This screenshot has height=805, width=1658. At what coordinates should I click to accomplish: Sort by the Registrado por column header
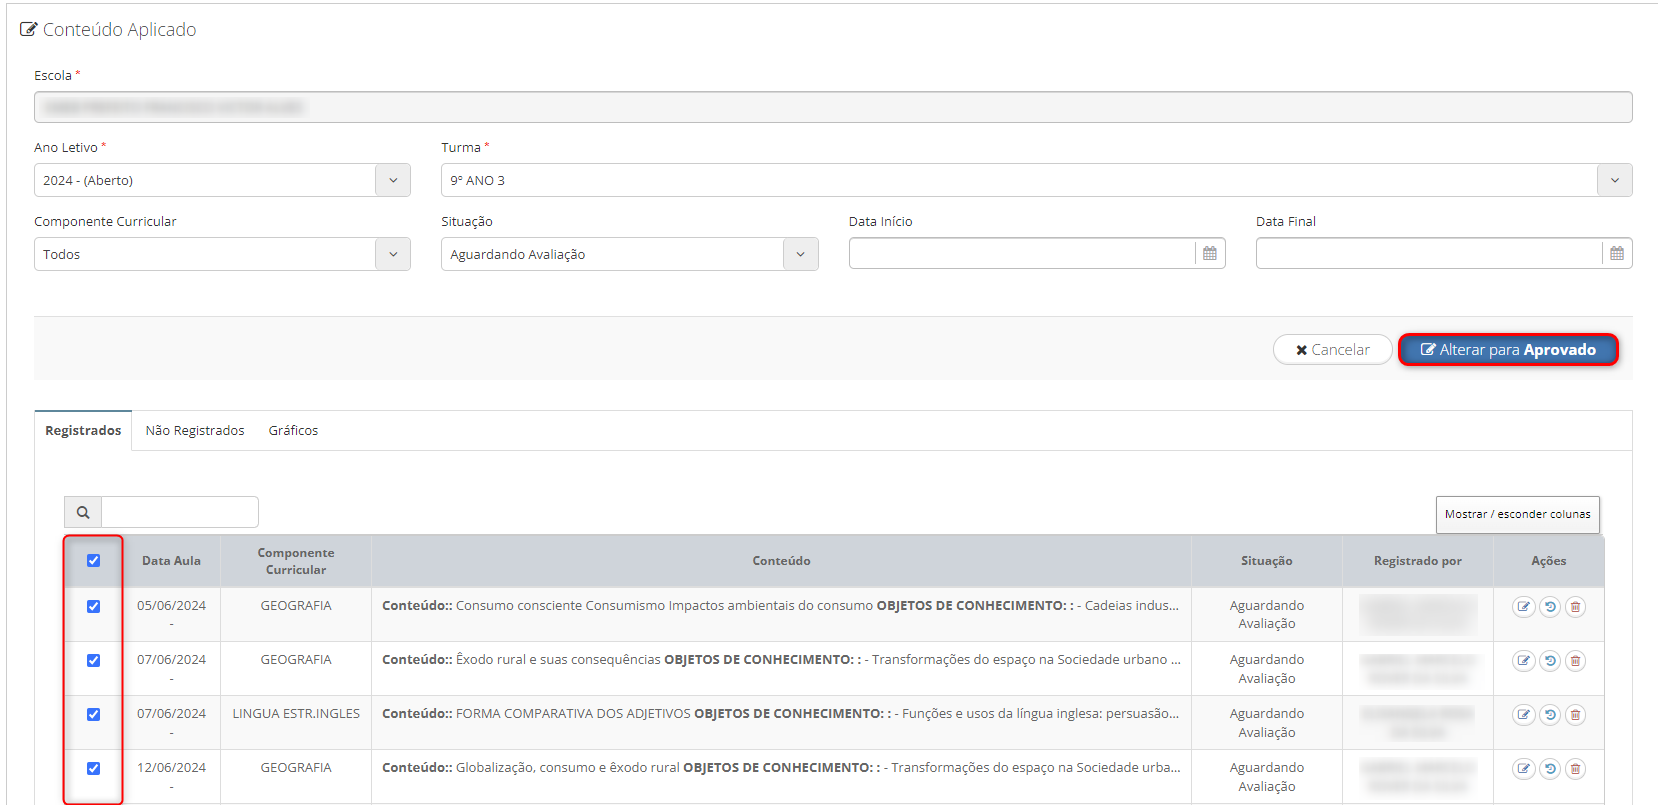pos(1418,561)
